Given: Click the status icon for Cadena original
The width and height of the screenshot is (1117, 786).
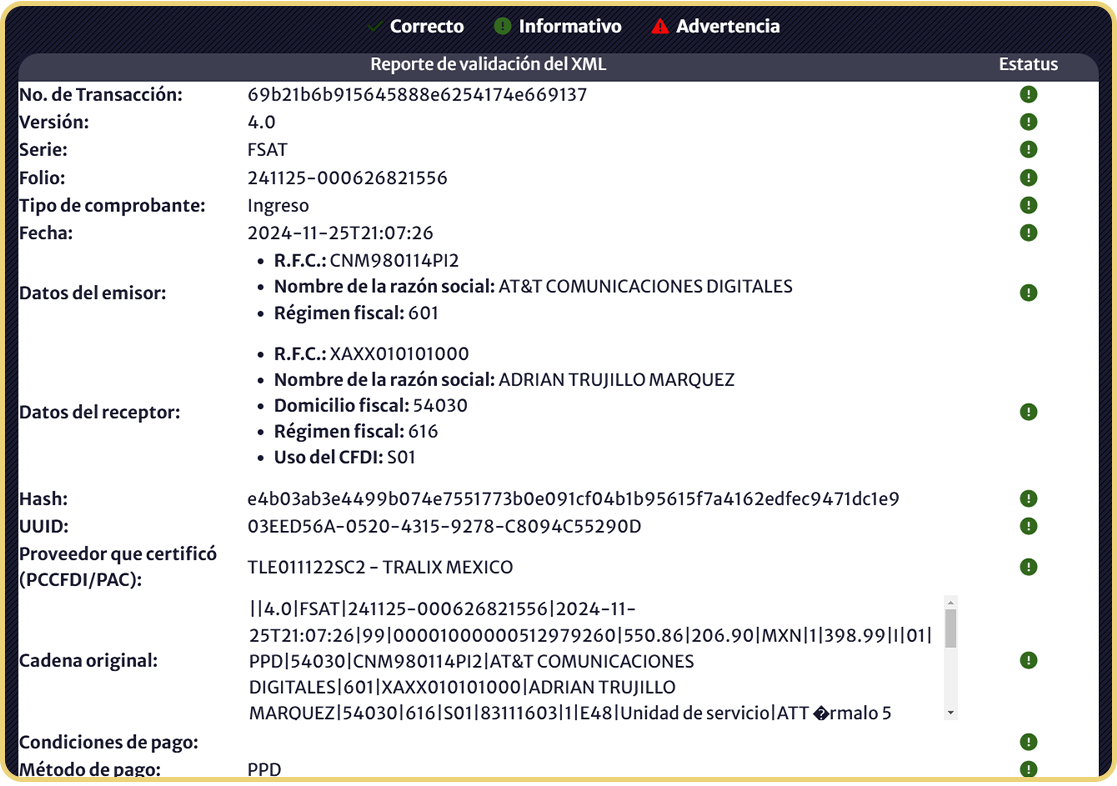Looking at the screenshot, I should point(1028,660).
